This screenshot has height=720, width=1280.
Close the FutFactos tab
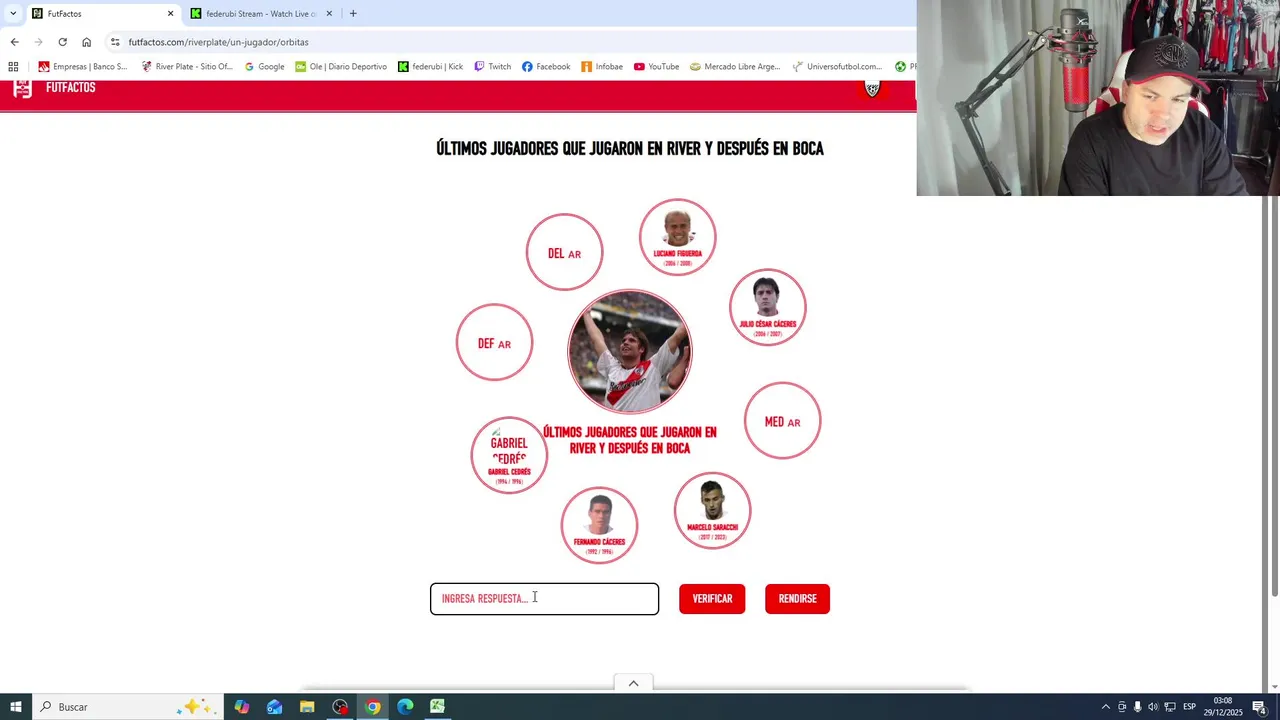click(x=170, y=14)
